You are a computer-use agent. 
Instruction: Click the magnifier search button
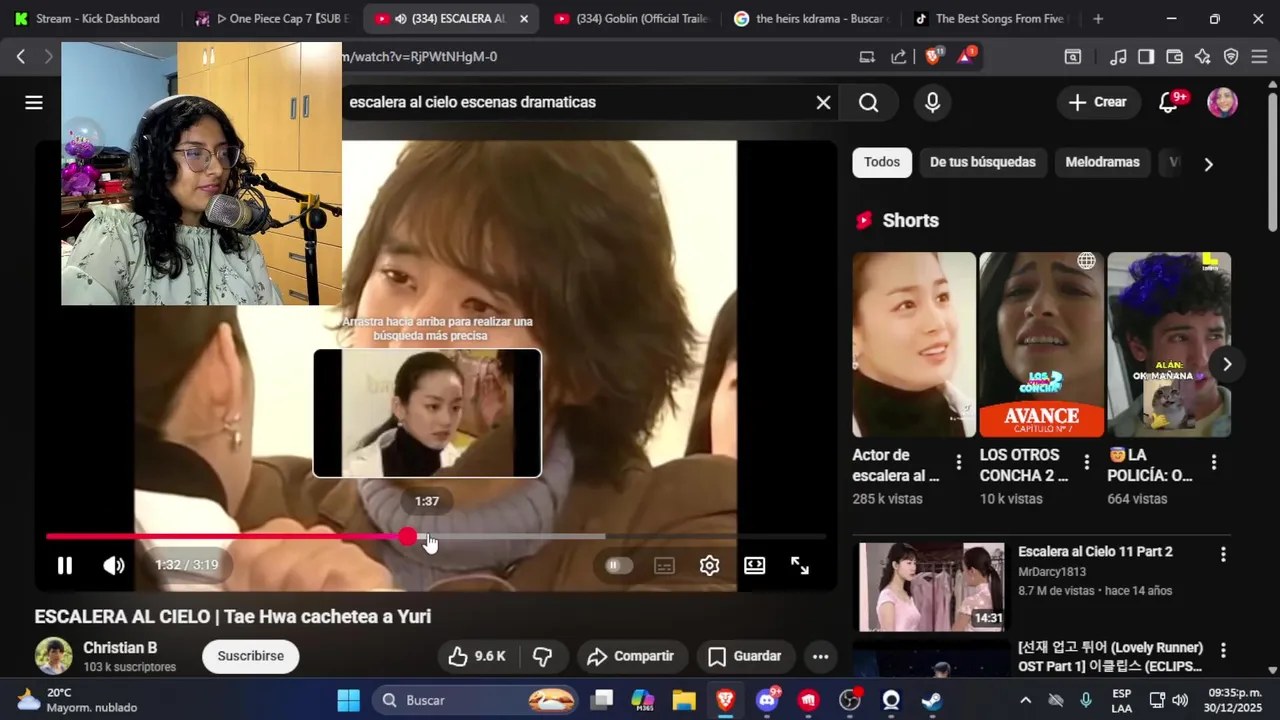coord(868,102)
